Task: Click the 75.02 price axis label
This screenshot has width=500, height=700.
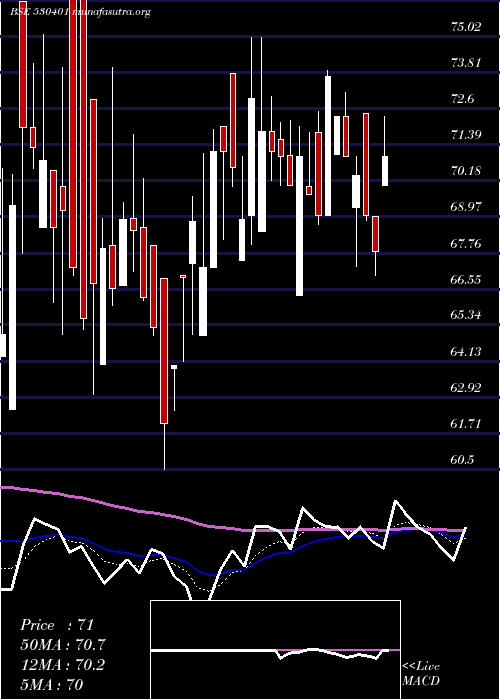Action: [x=466, y=27]
